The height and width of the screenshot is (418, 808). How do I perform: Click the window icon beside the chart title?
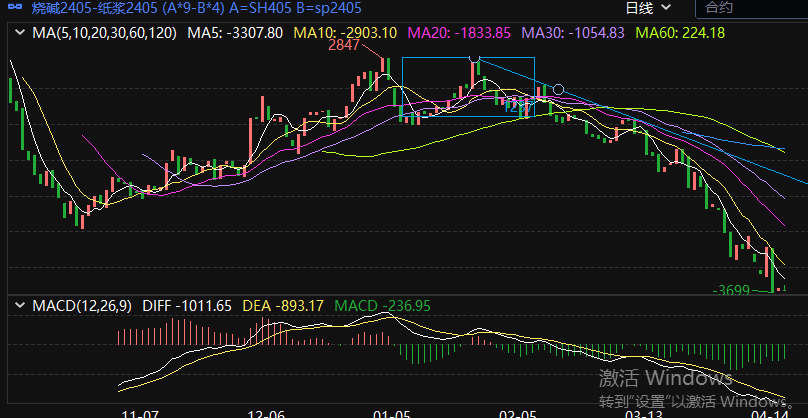pyautogui.click(x=16, y=9)
